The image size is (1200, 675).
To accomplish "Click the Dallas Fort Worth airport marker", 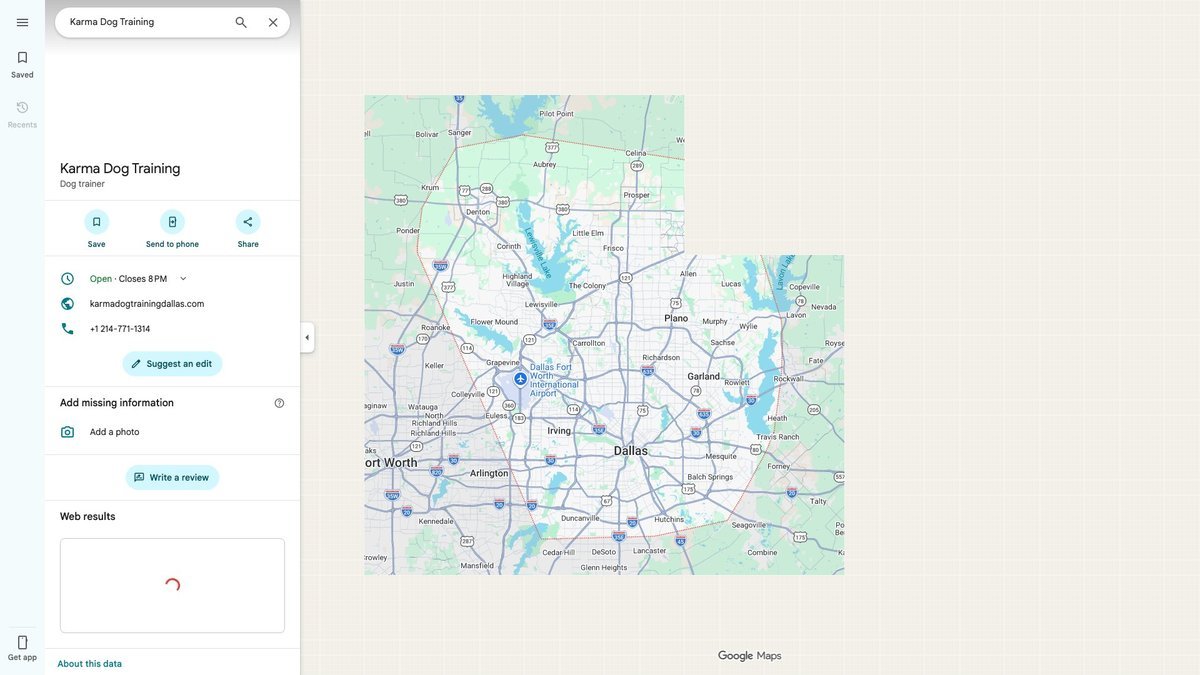I will 520,379.
